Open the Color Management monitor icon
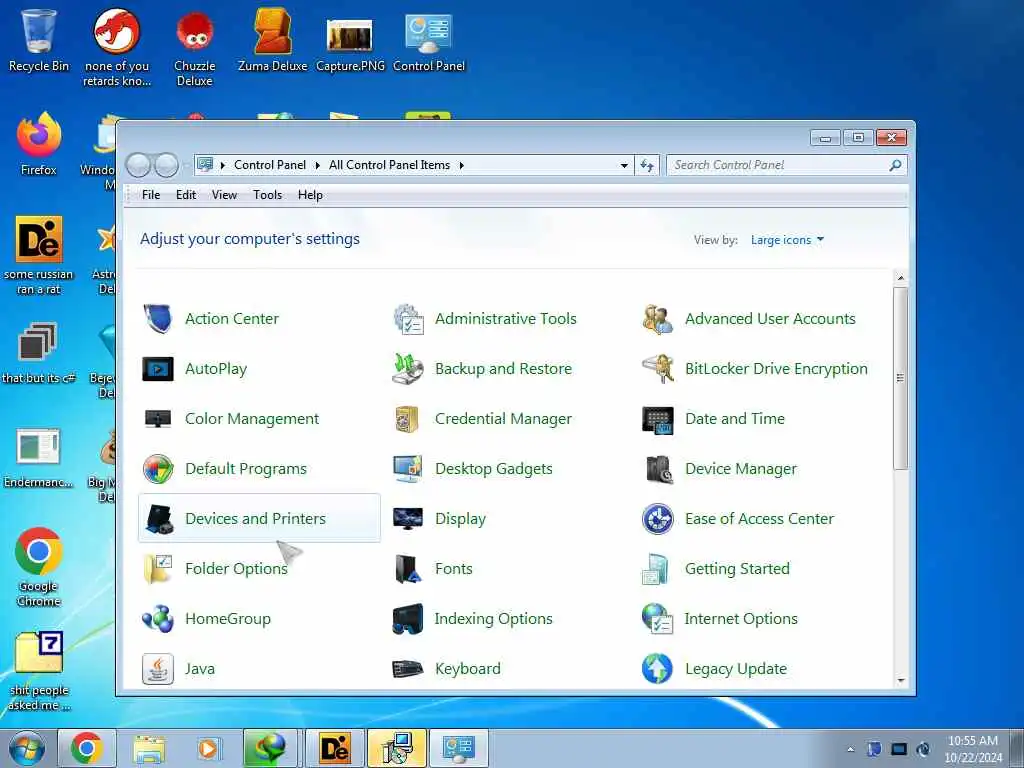The image size is (1024, 768). coord(157,419)
